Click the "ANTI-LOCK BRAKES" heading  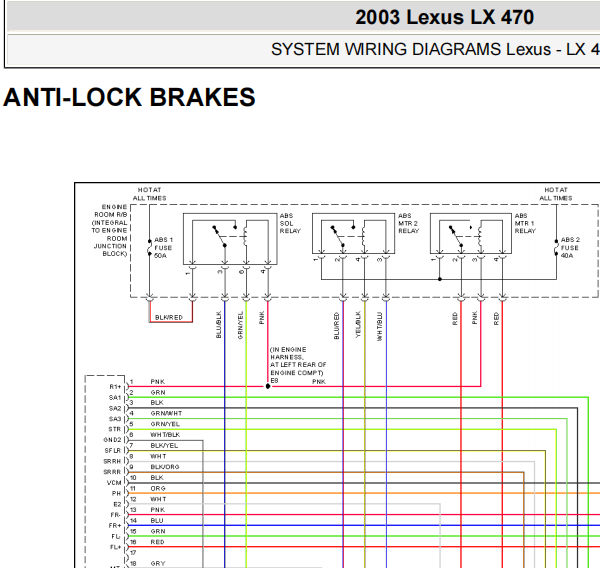pos(129,97)
